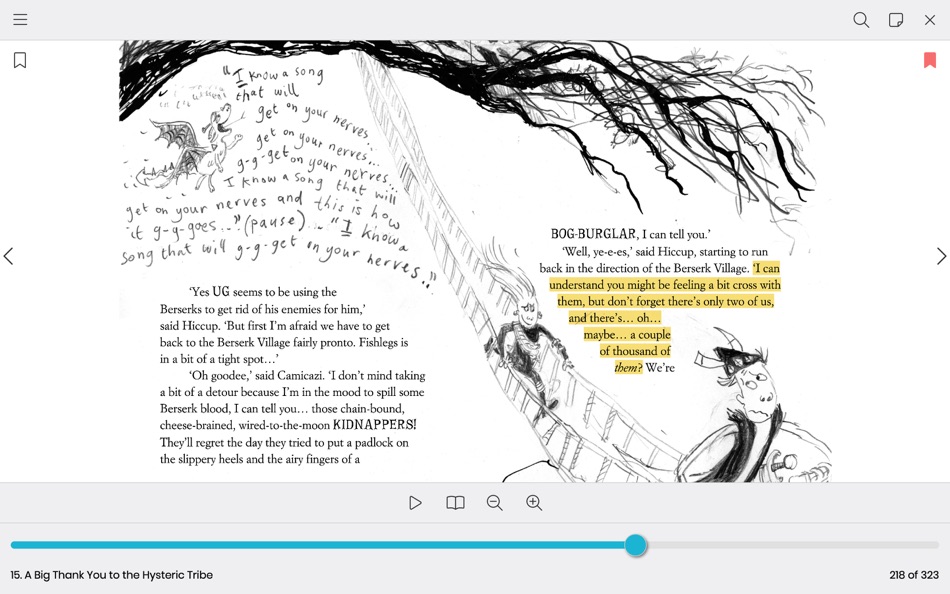
Task: Jump back on the blue progress track
Action: (317, 545)
